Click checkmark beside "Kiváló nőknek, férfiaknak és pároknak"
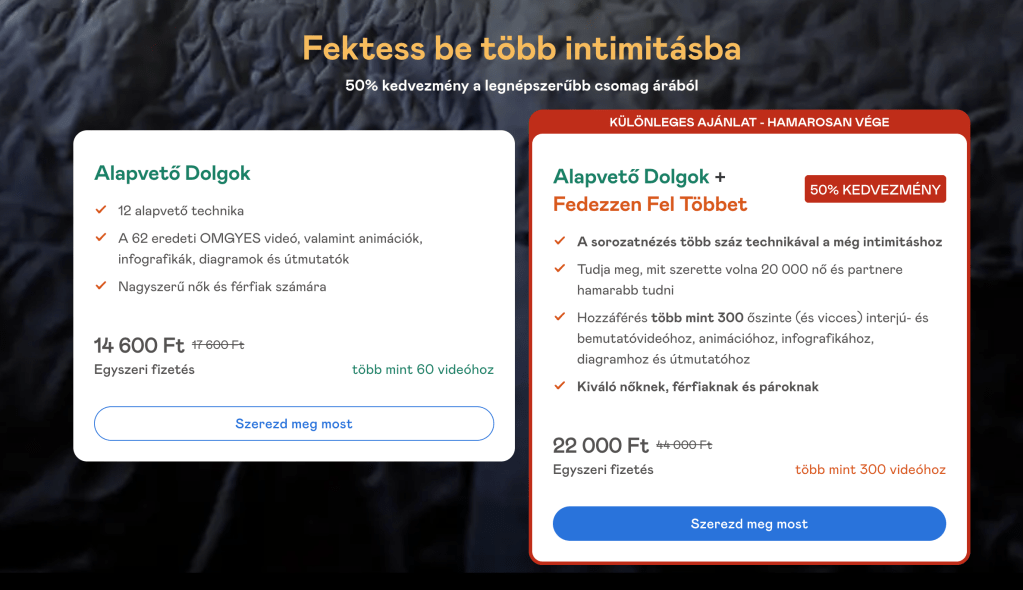The image size is (1023, 590). [559, 386]
